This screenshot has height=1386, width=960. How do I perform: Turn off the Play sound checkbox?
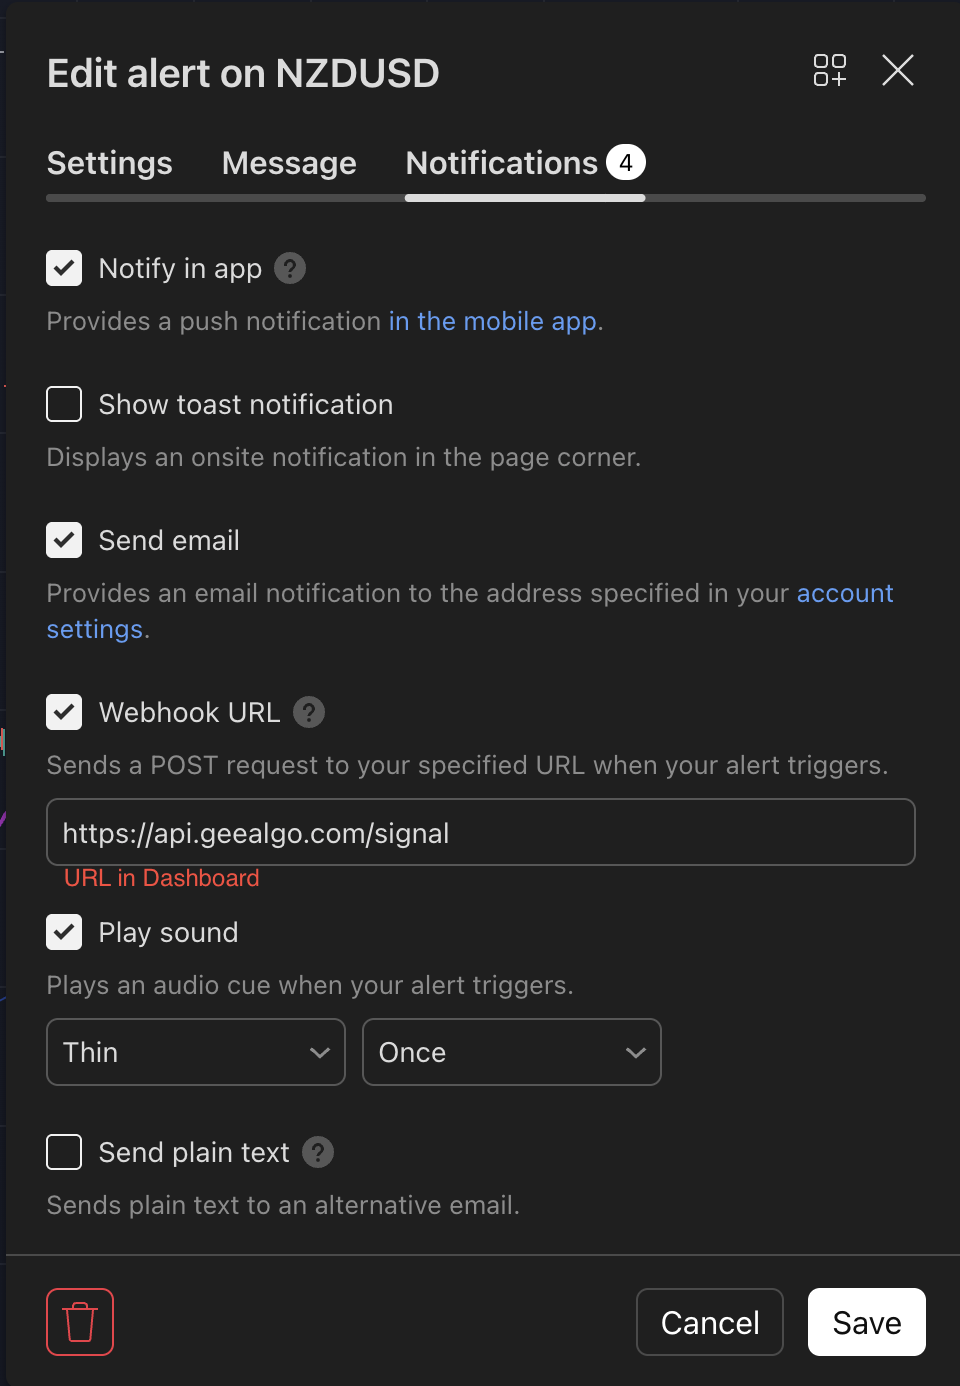(64, 932)
